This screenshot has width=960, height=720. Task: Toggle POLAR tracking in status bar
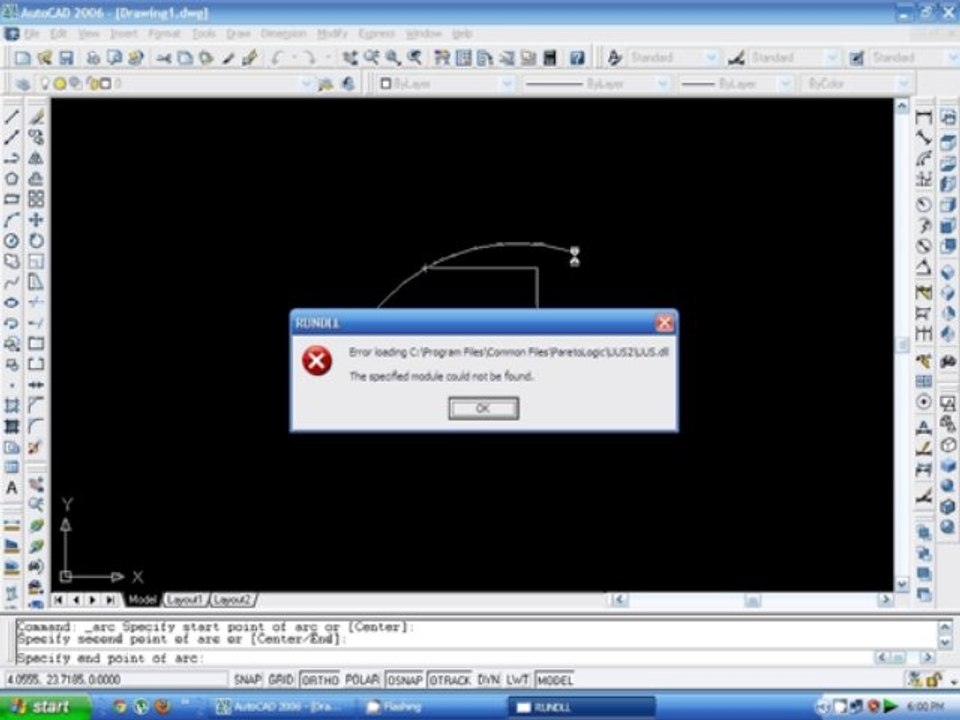(361, 680)
